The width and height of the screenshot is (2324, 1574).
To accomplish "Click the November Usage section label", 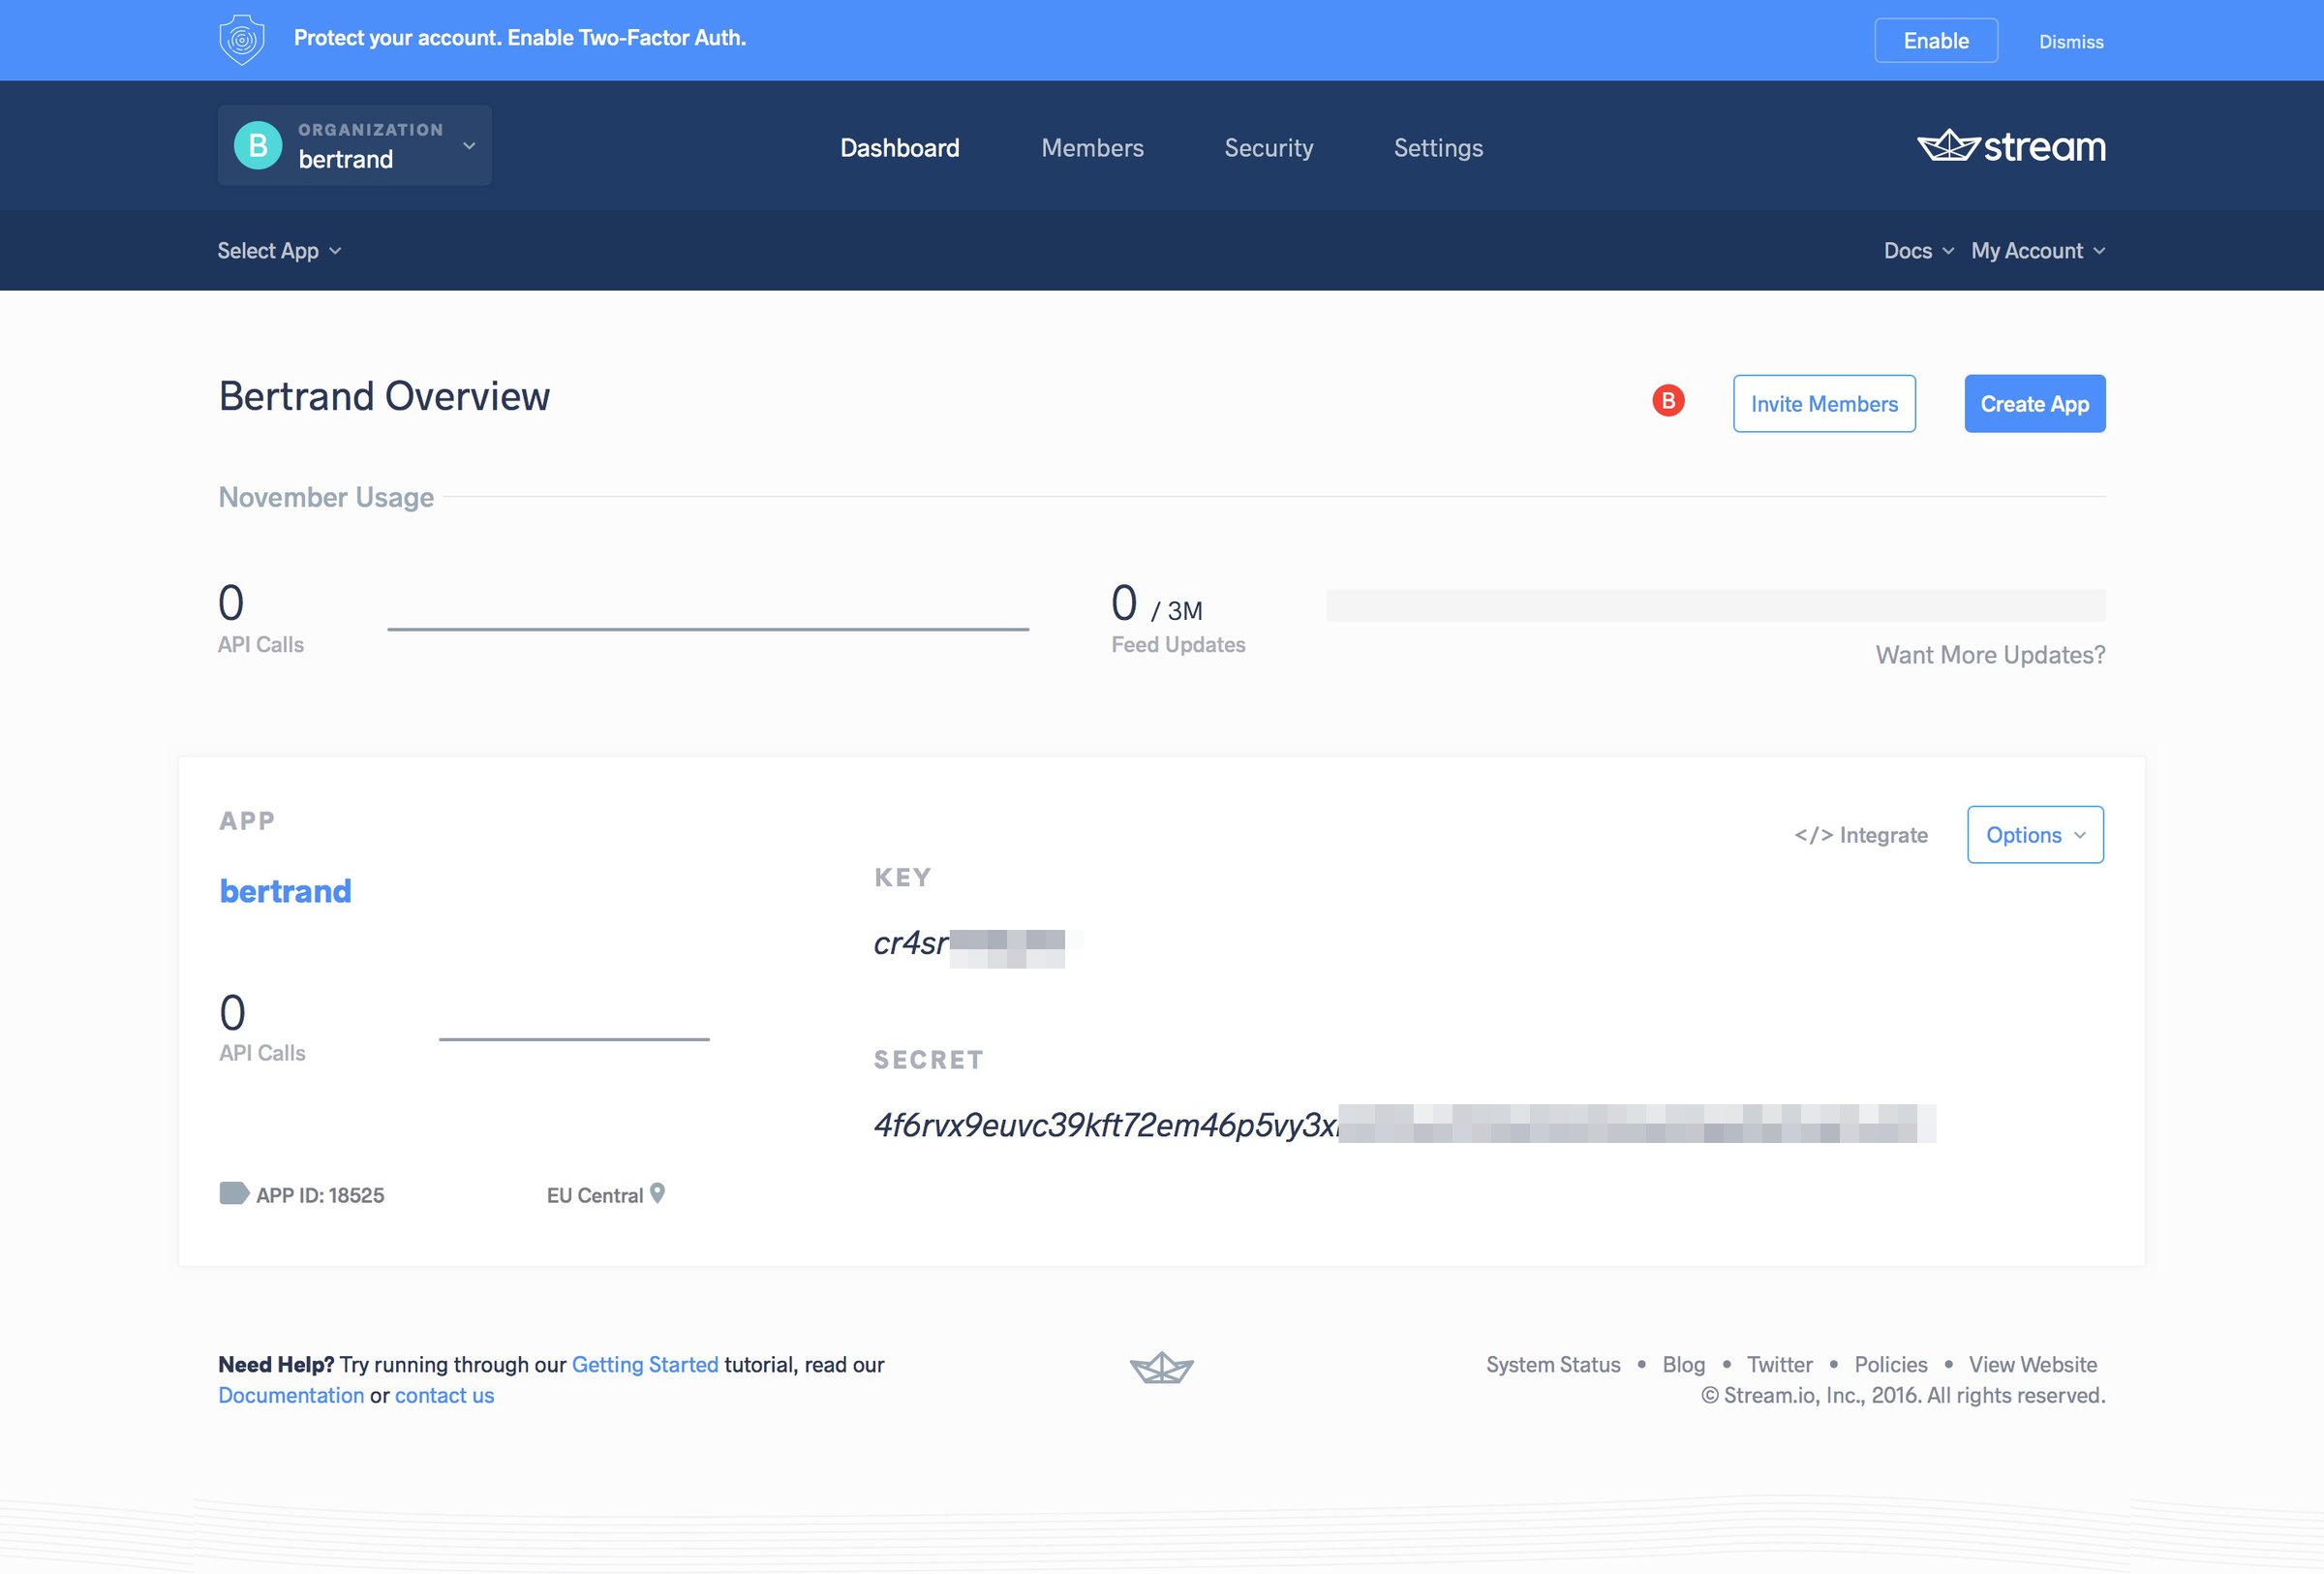I will pyautogui.click(x=326, y=497).
